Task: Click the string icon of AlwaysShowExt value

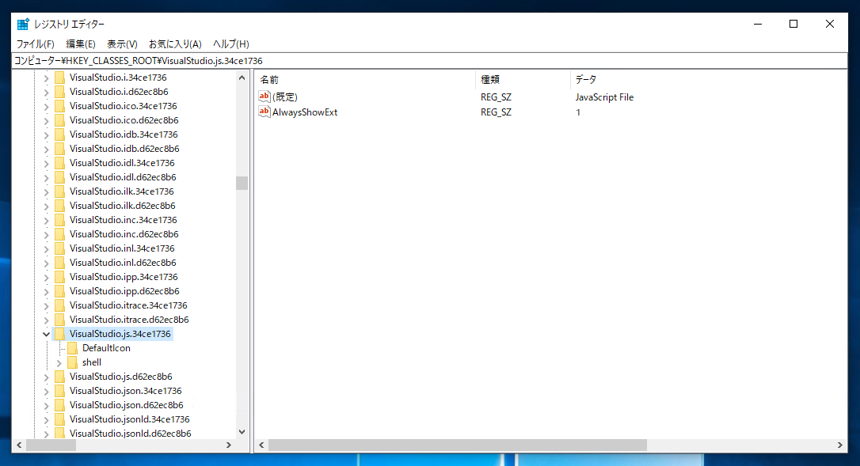Action: pos(264,112)
